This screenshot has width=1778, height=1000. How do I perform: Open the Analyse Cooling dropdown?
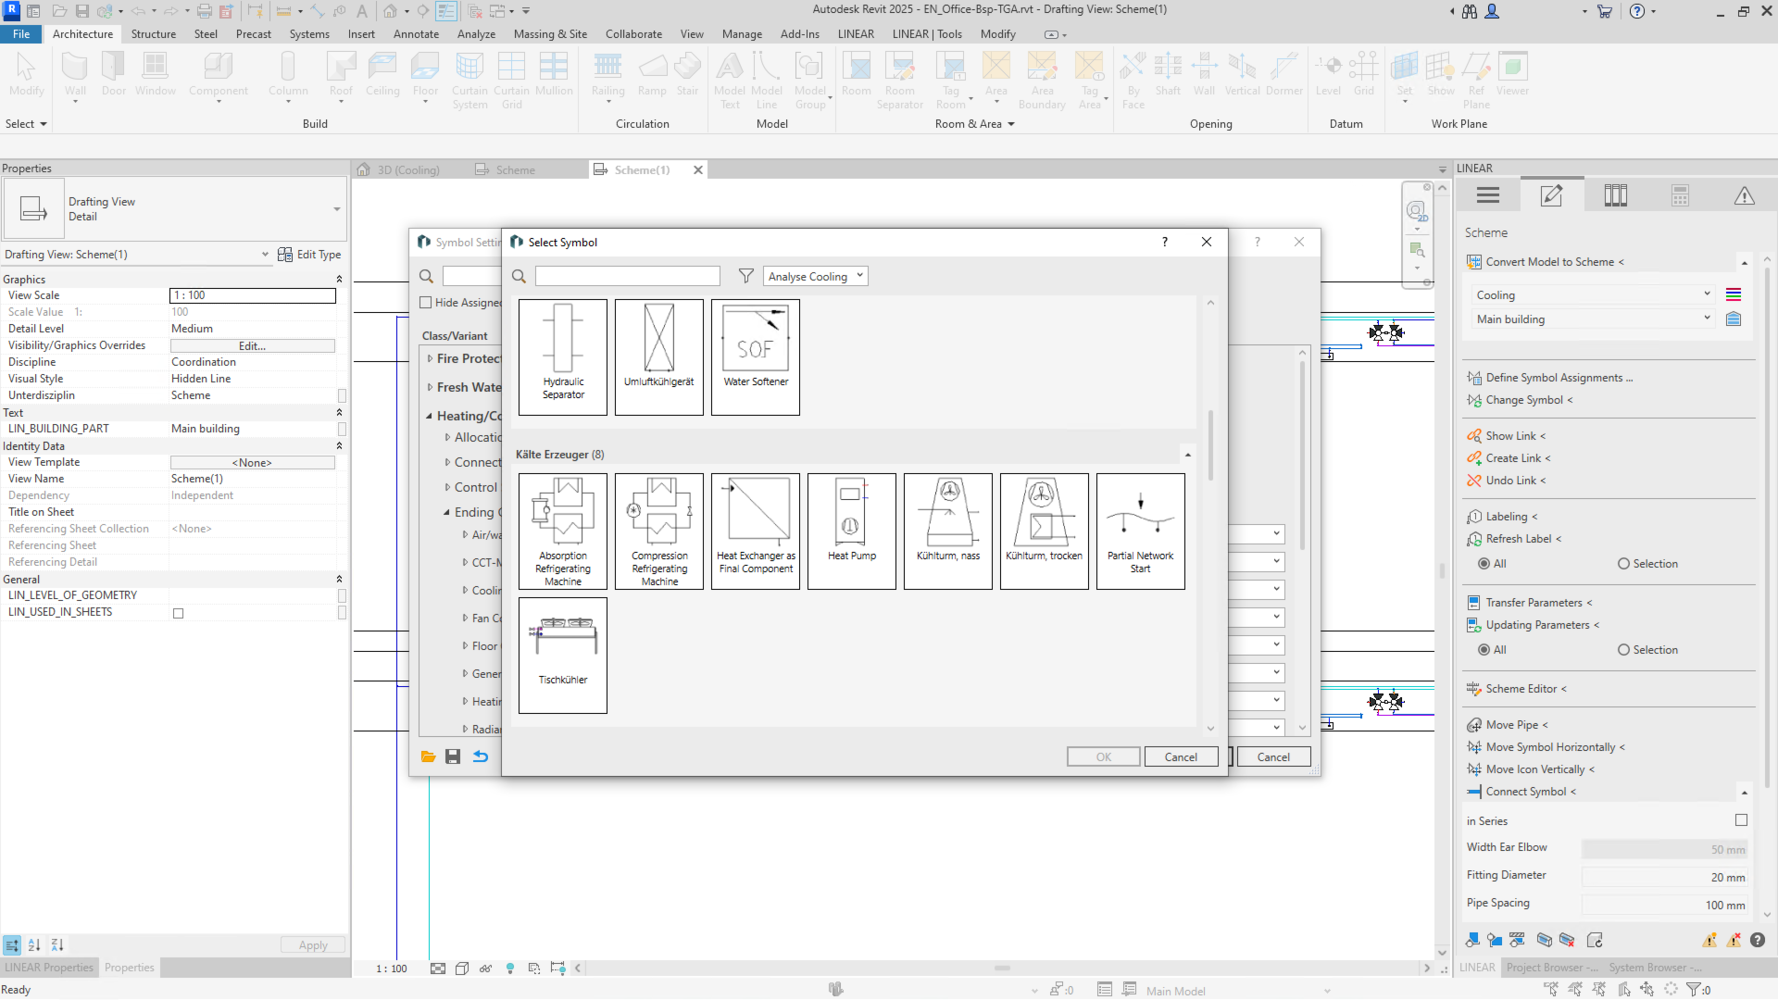[x=815, y=276]
